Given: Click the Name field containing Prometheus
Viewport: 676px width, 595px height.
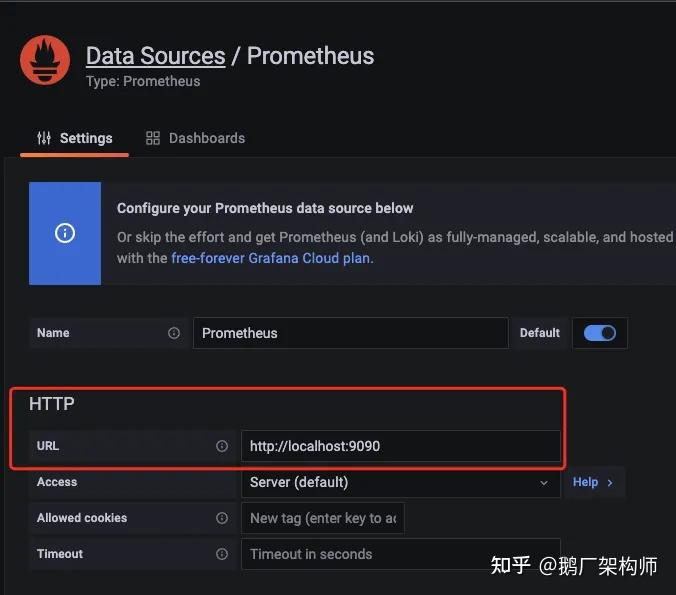Looking at the screenshot, I should click(351, 333).
